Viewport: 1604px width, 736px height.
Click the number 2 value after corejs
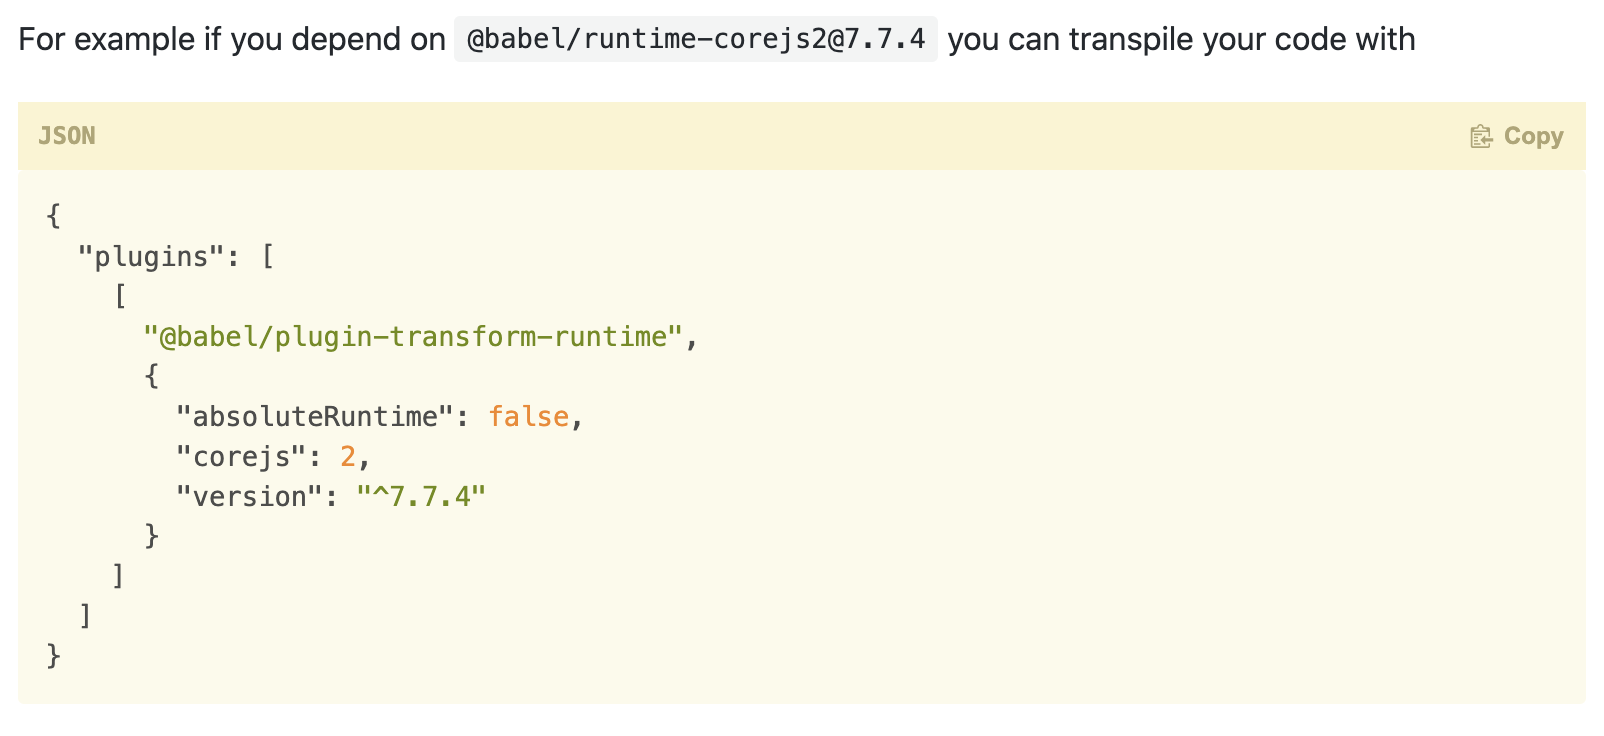348,457
